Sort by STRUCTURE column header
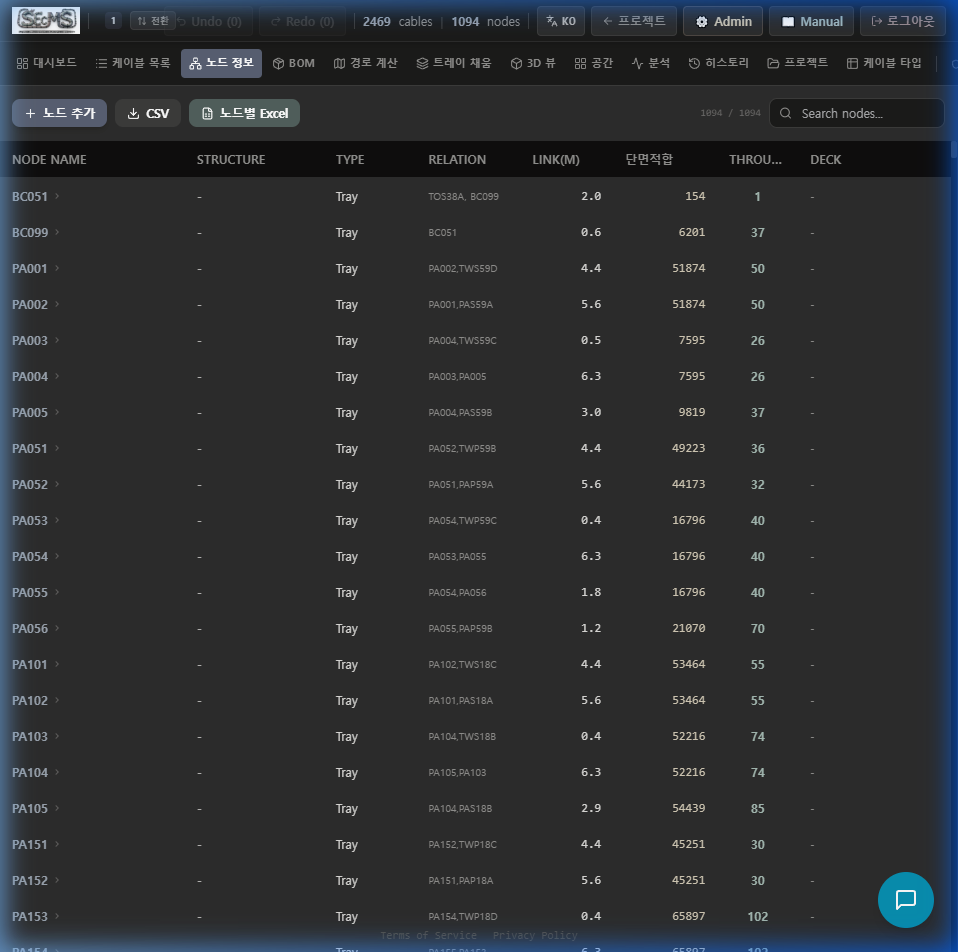 [231, 159]
